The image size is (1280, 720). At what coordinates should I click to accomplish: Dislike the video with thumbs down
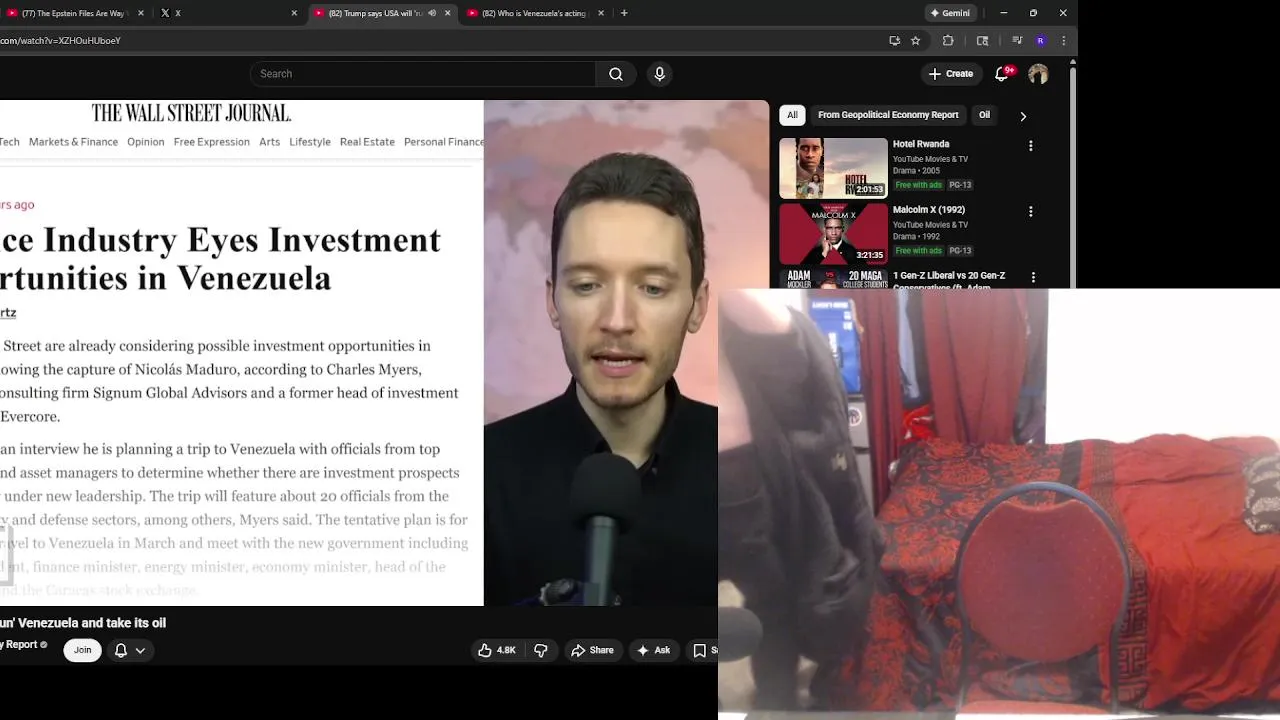pyautogui.click(x=541, y=650)
